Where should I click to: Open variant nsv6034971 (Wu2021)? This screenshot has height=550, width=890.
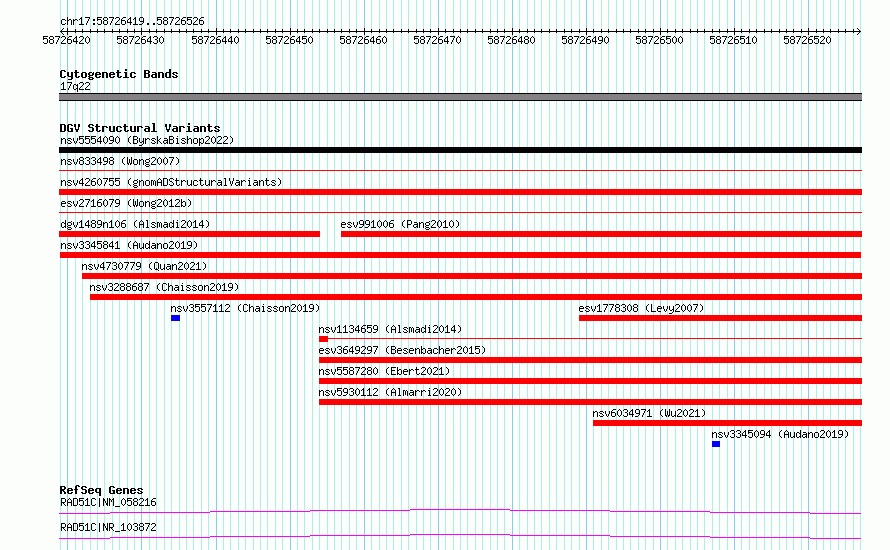coord(649,413)
